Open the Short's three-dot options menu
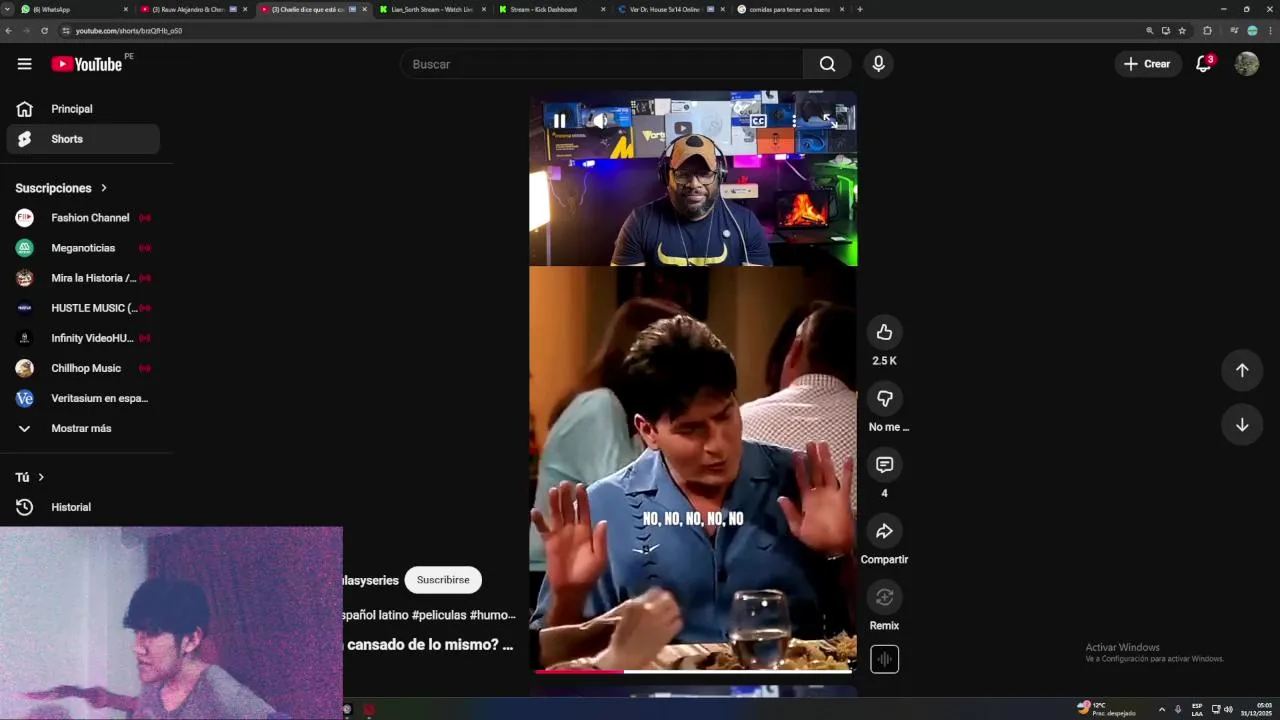The width and height of the screenshot is (1280, 720). click(793, 121)
